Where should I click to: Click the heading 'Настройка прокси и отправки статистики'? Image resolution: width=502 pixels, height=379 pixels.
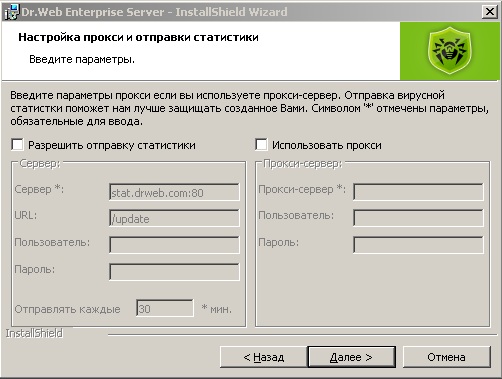coord(138,37)
